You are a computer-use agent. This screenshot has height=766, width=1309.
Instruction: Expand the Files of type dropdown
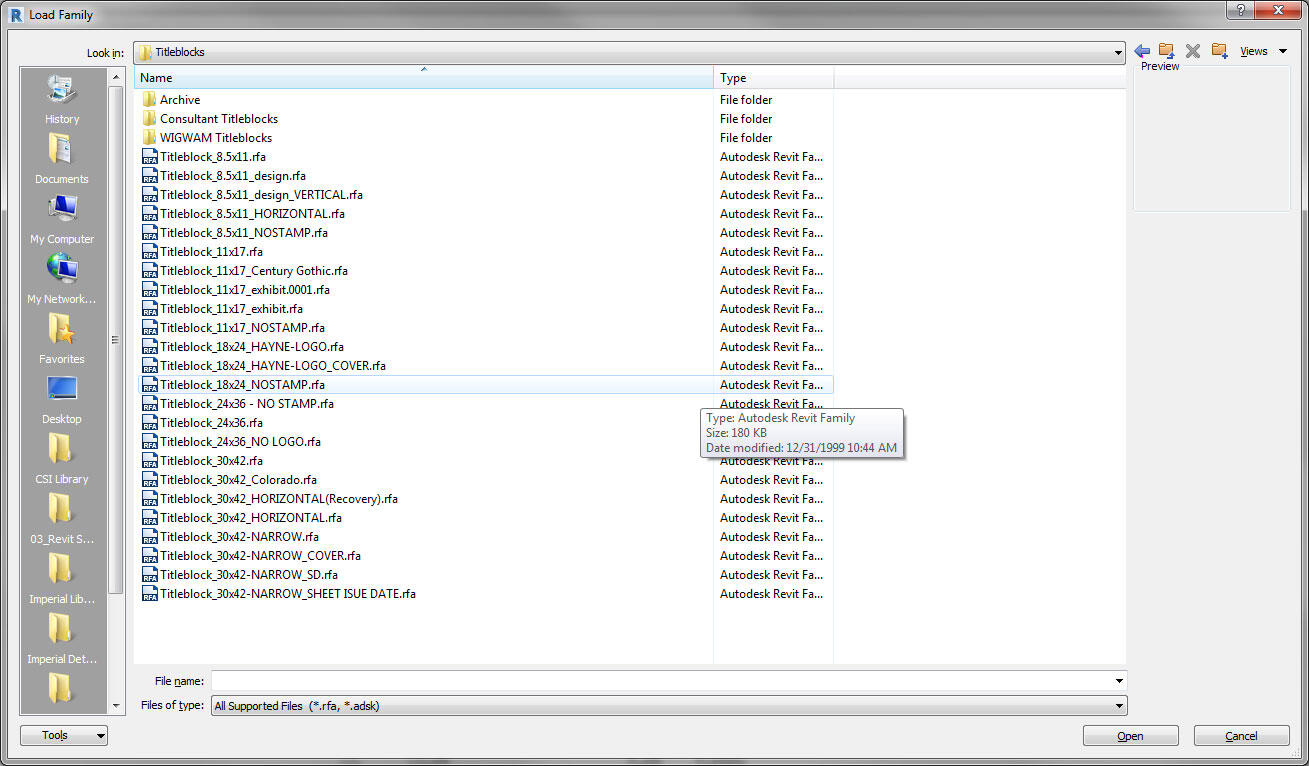pos(1118,706)
